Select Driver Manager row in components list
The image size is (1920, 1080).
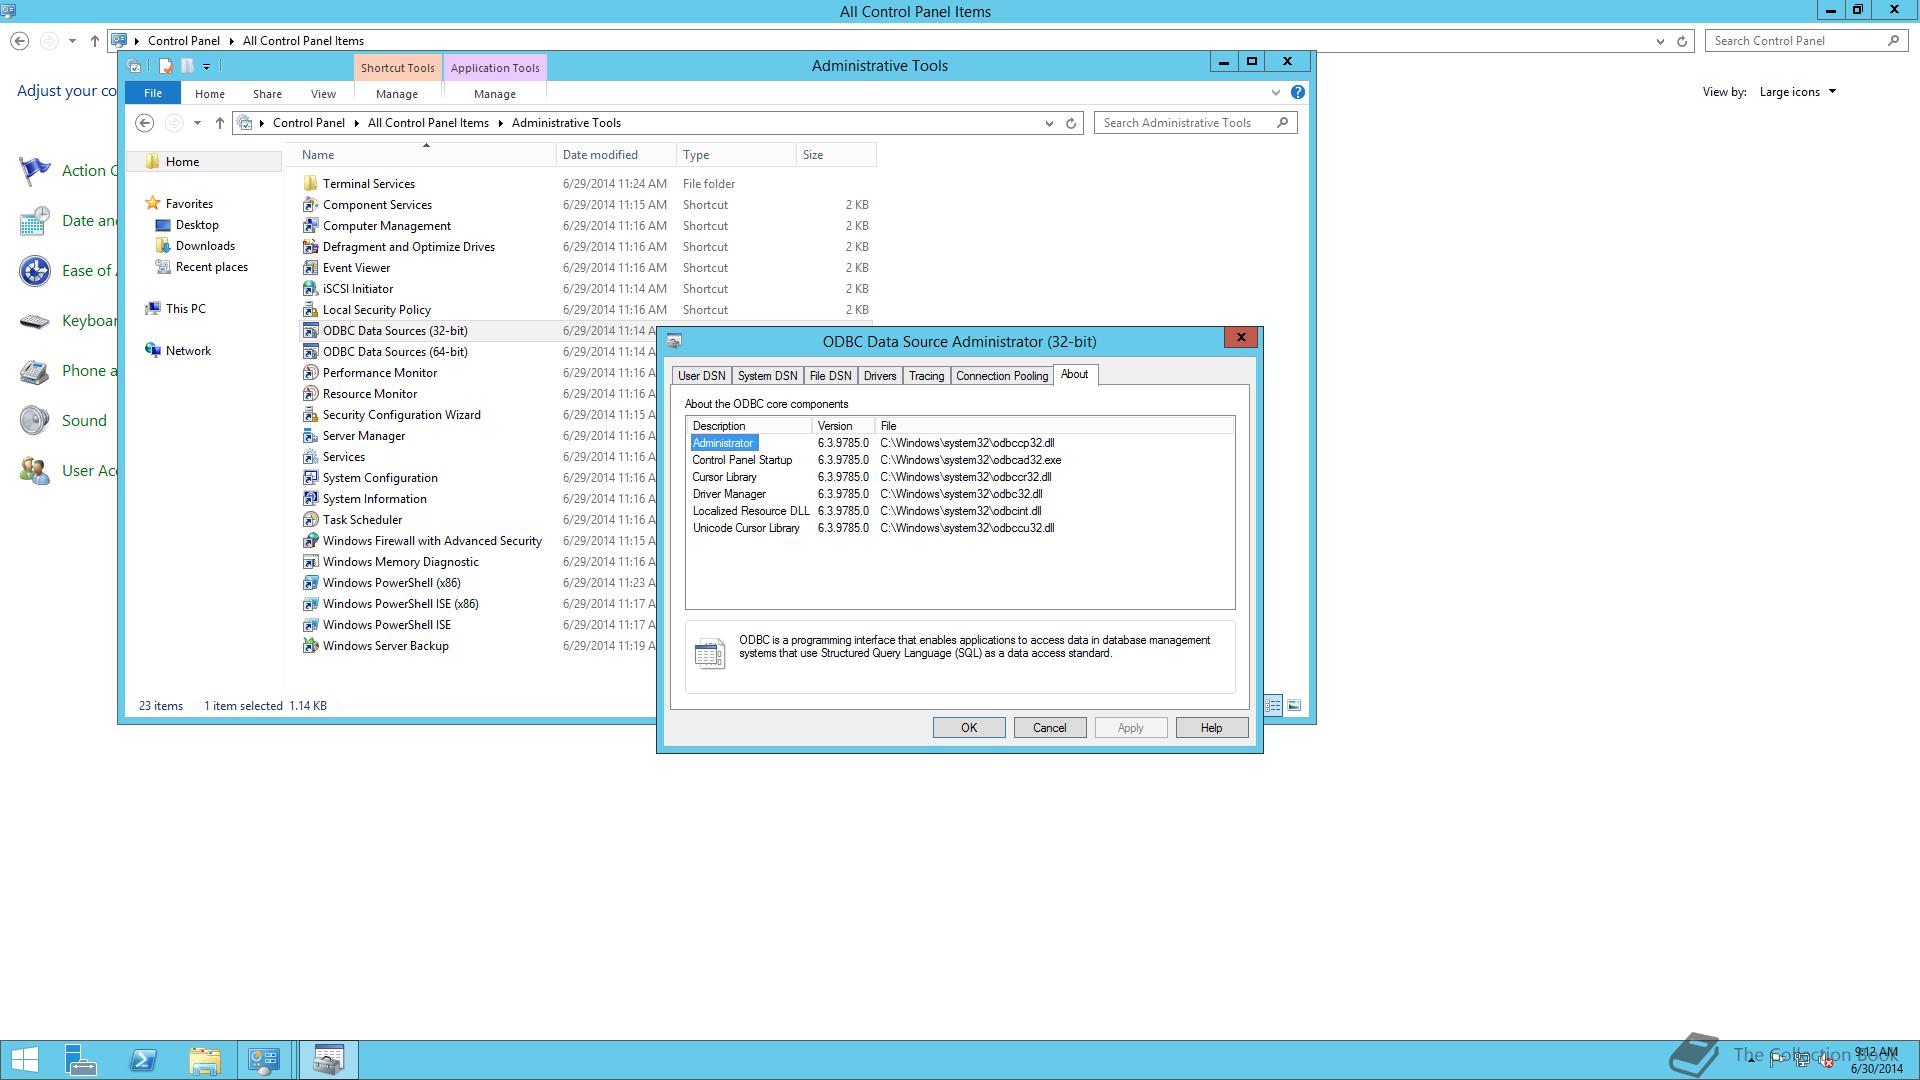(962, 493)
